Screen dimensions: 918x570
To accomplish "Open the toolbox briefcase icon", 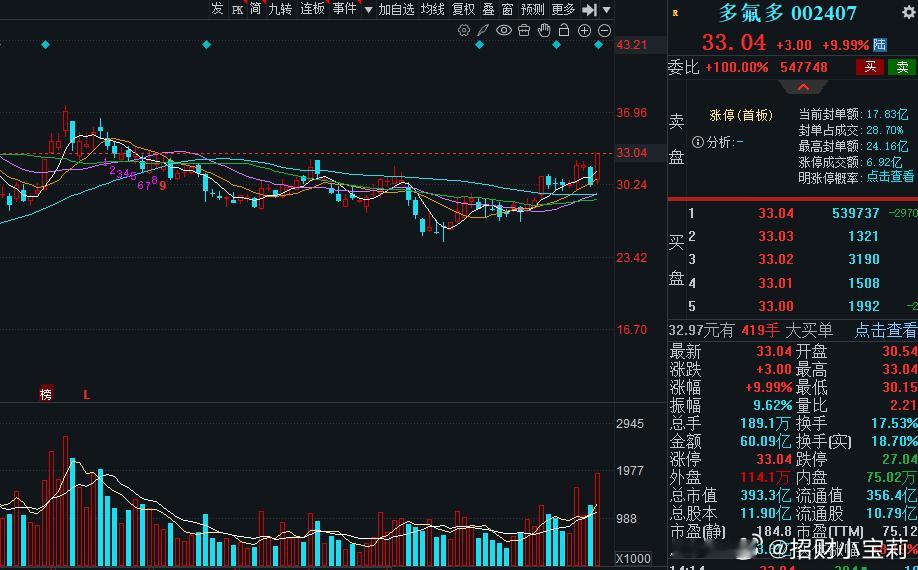I will point(524,30).
